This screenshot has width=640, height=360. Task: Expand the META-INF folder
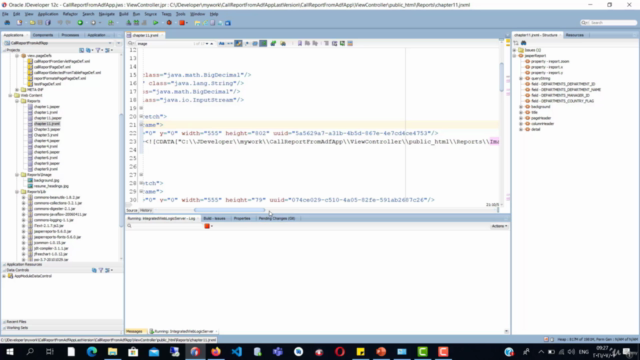(x=17, y=90)
